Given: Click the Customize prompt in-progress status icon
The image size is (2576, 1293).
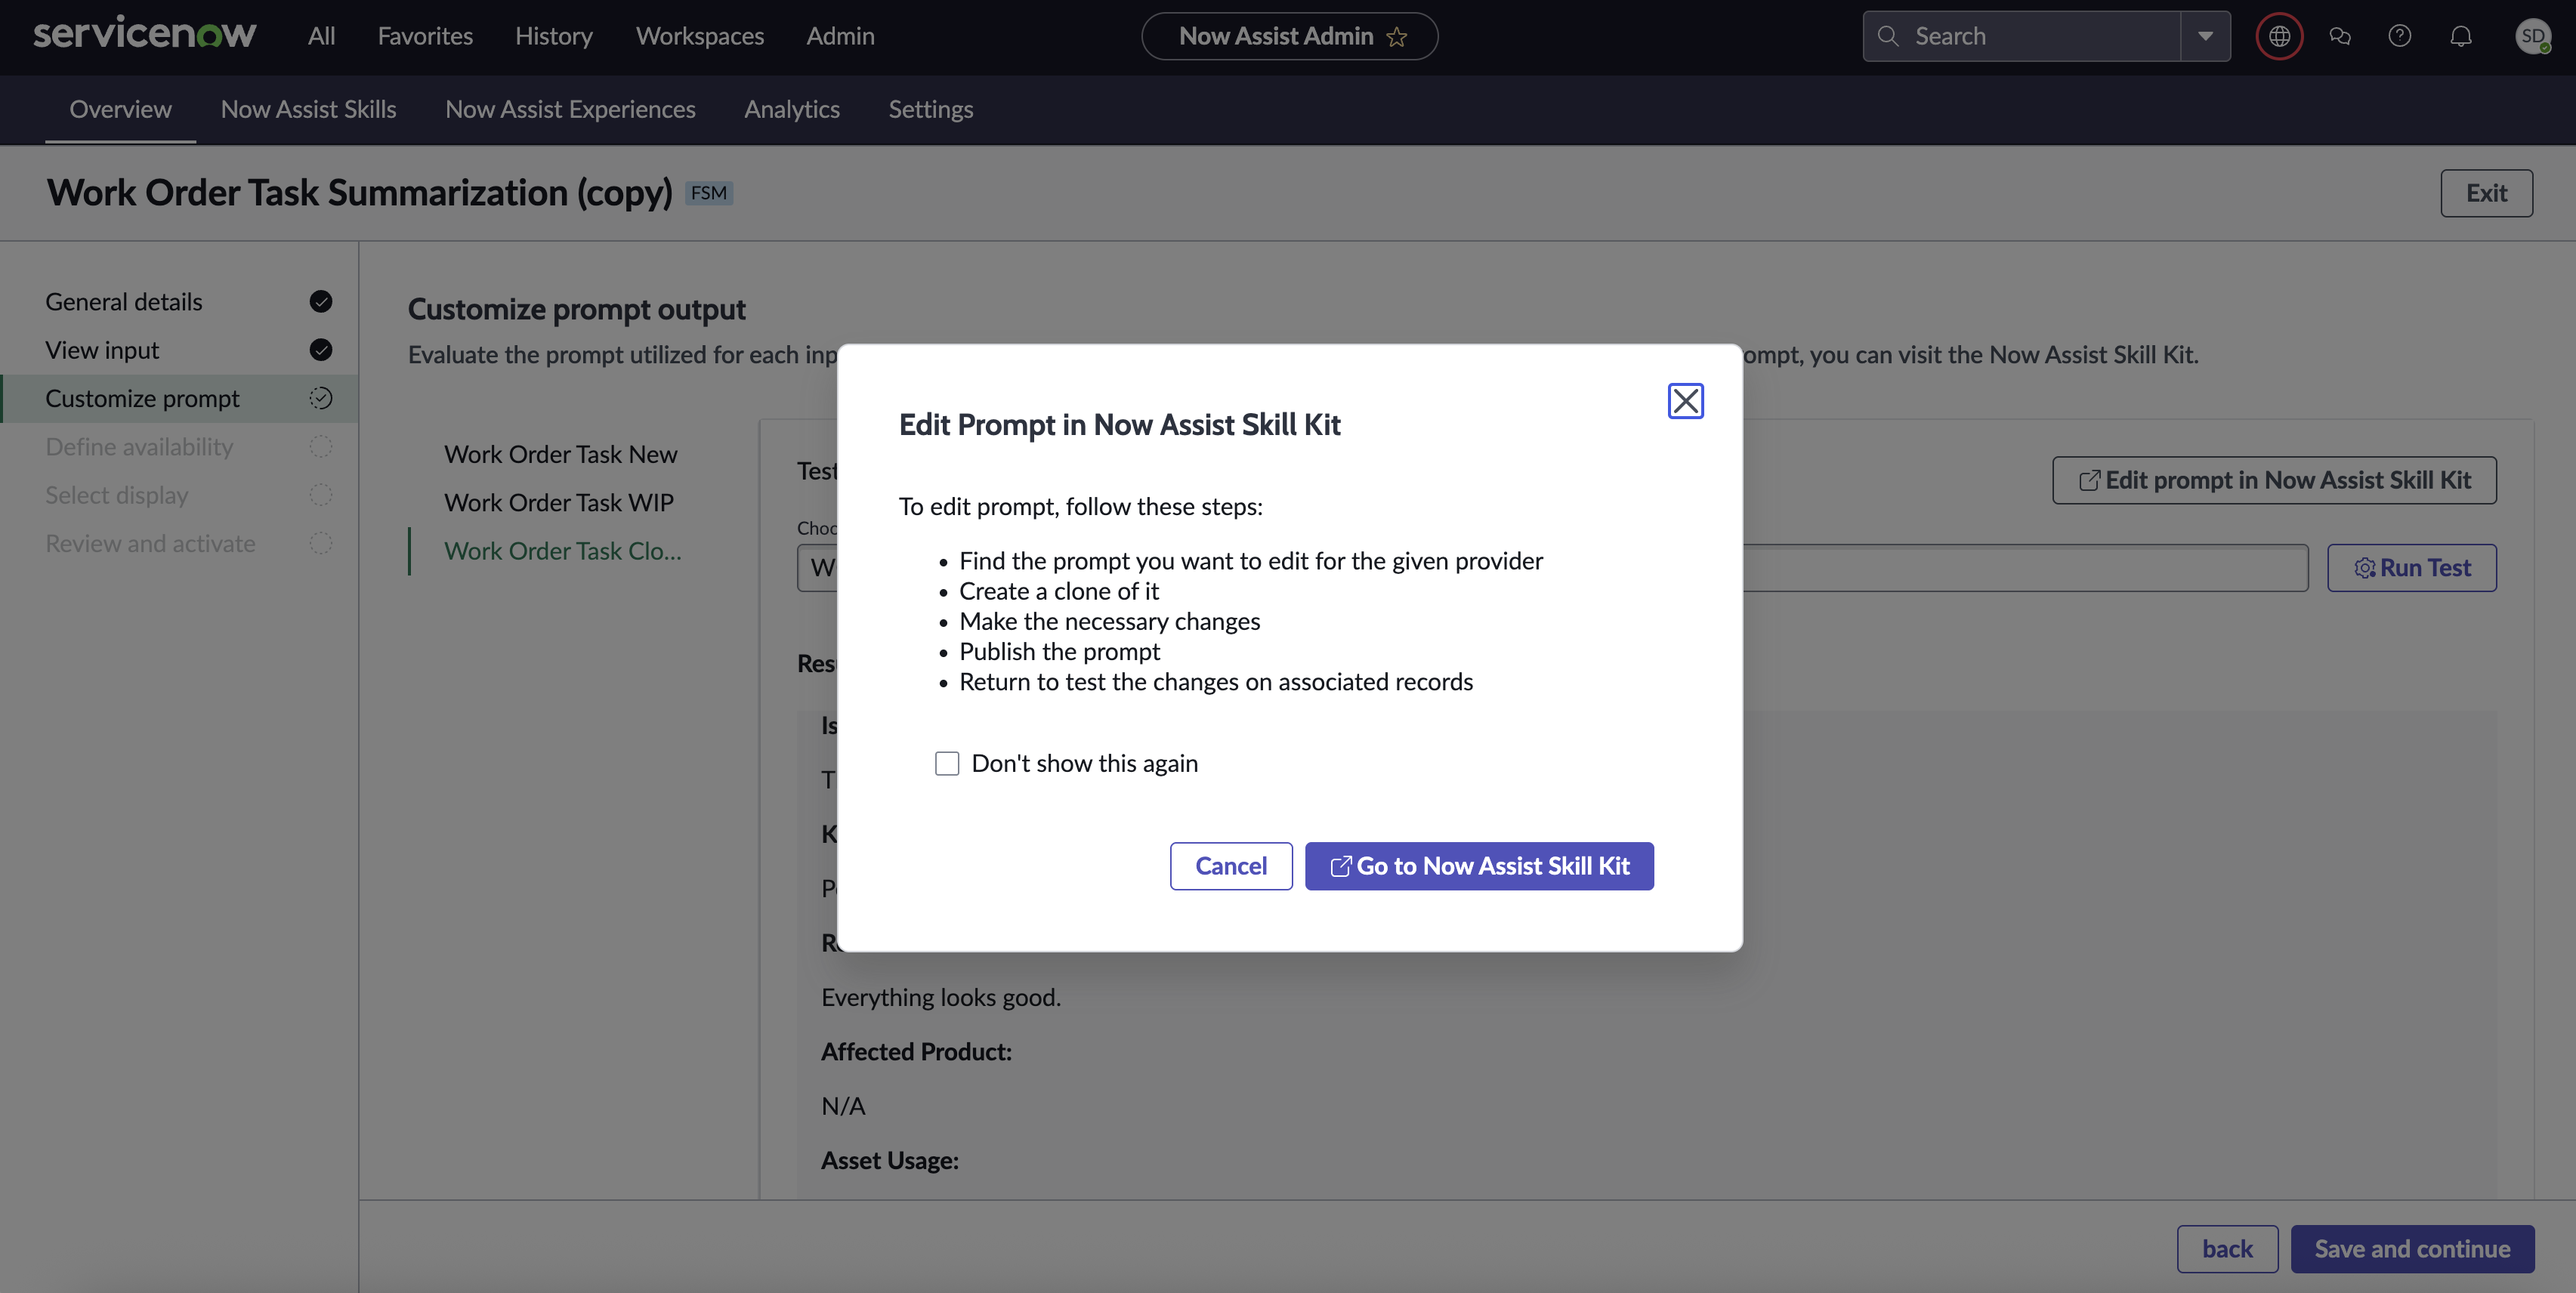Looking at the screenshot, I should pos(320,398).
